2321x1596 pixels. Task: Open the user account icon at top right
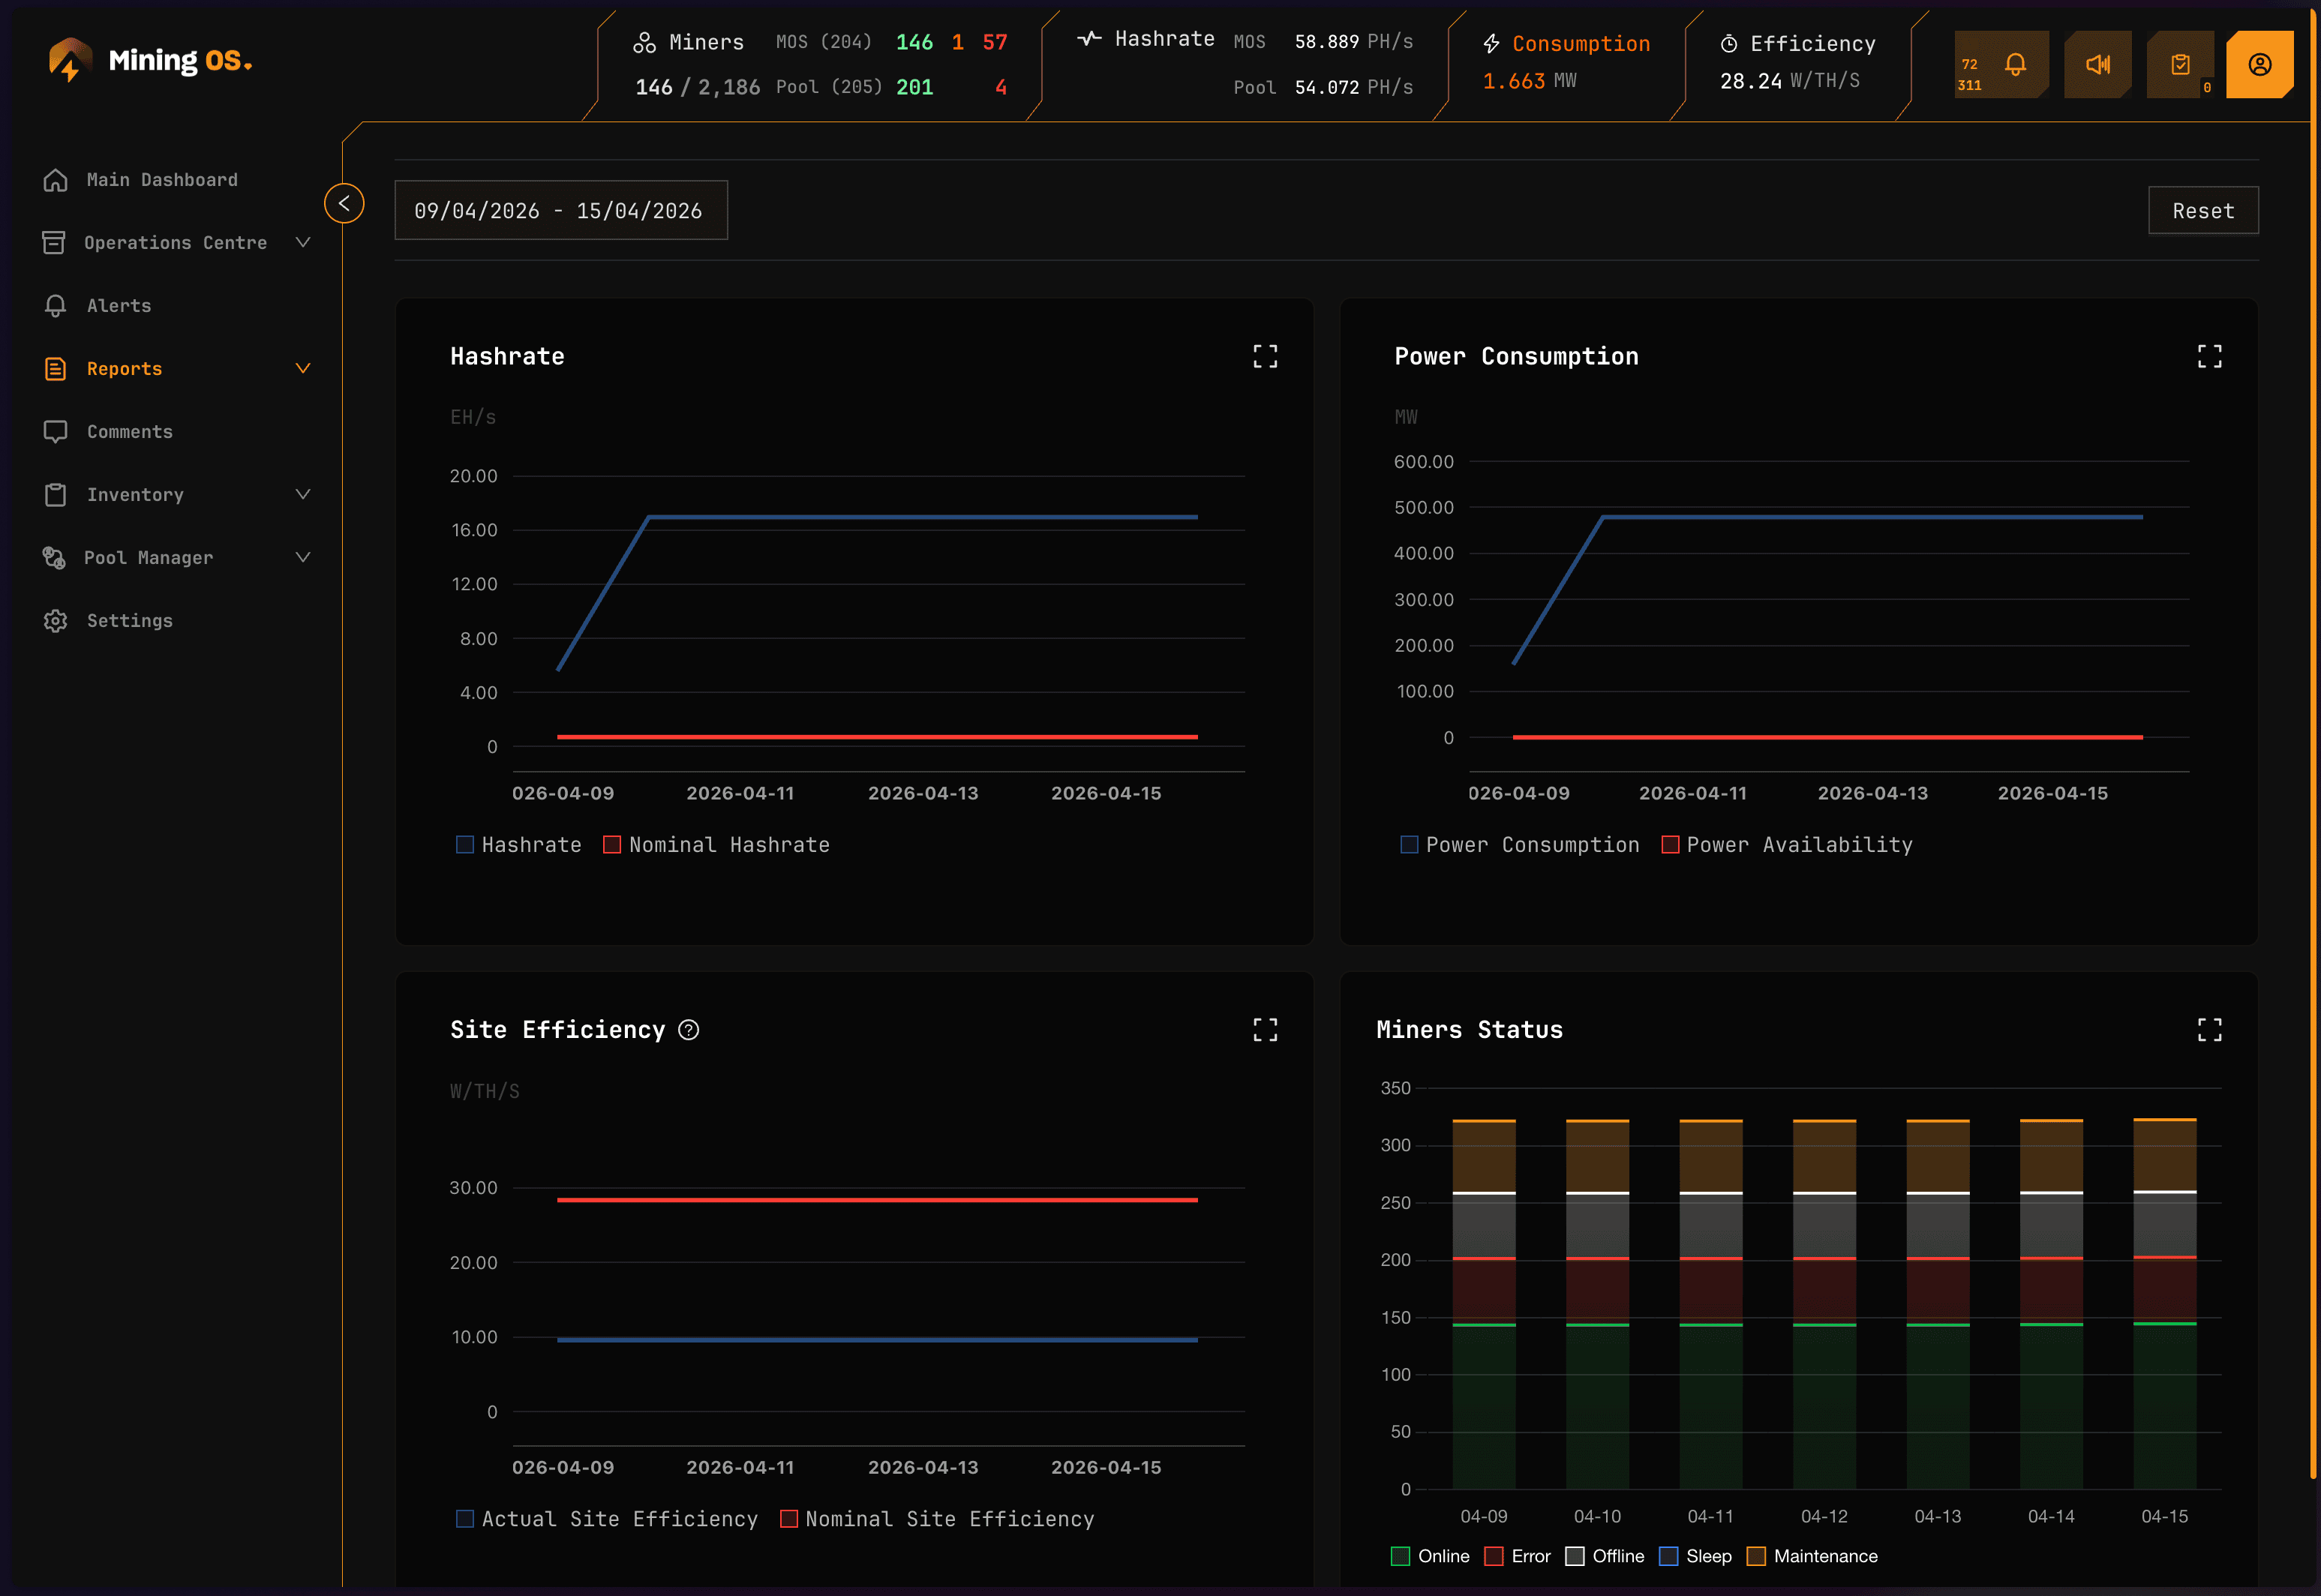point(2261,64)
